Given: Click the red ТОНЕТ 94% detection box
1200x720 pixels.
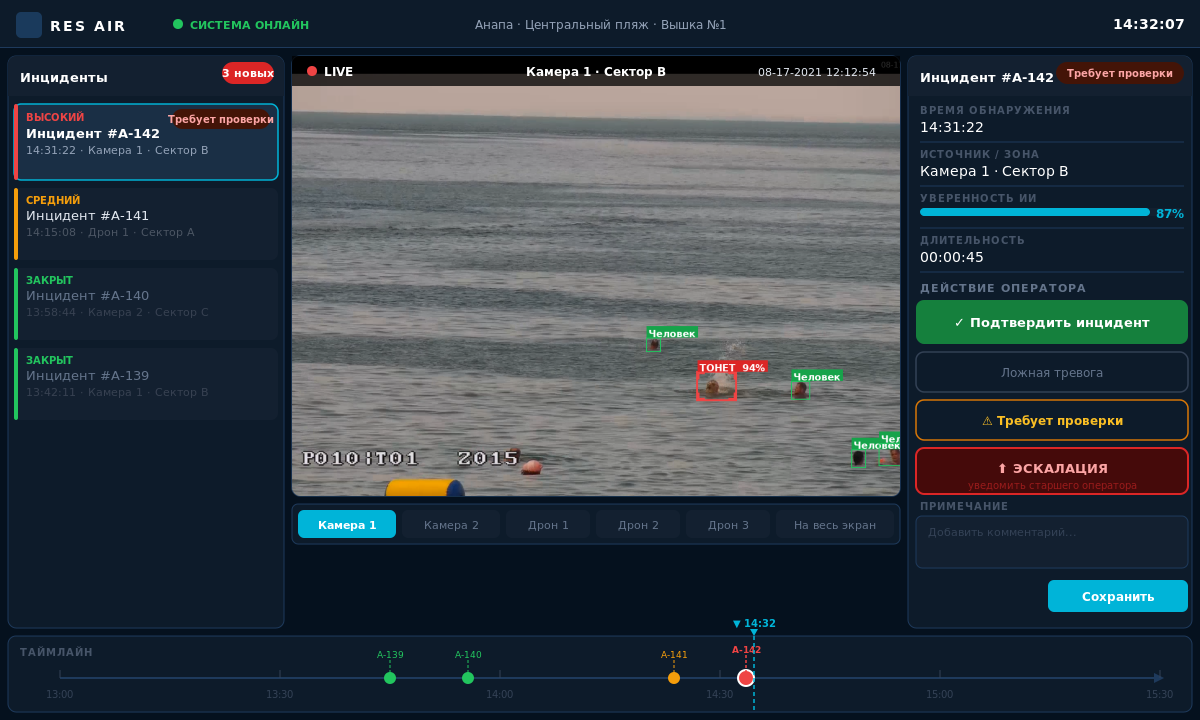Looking at the screenshot, I should (x=716, y=385).
